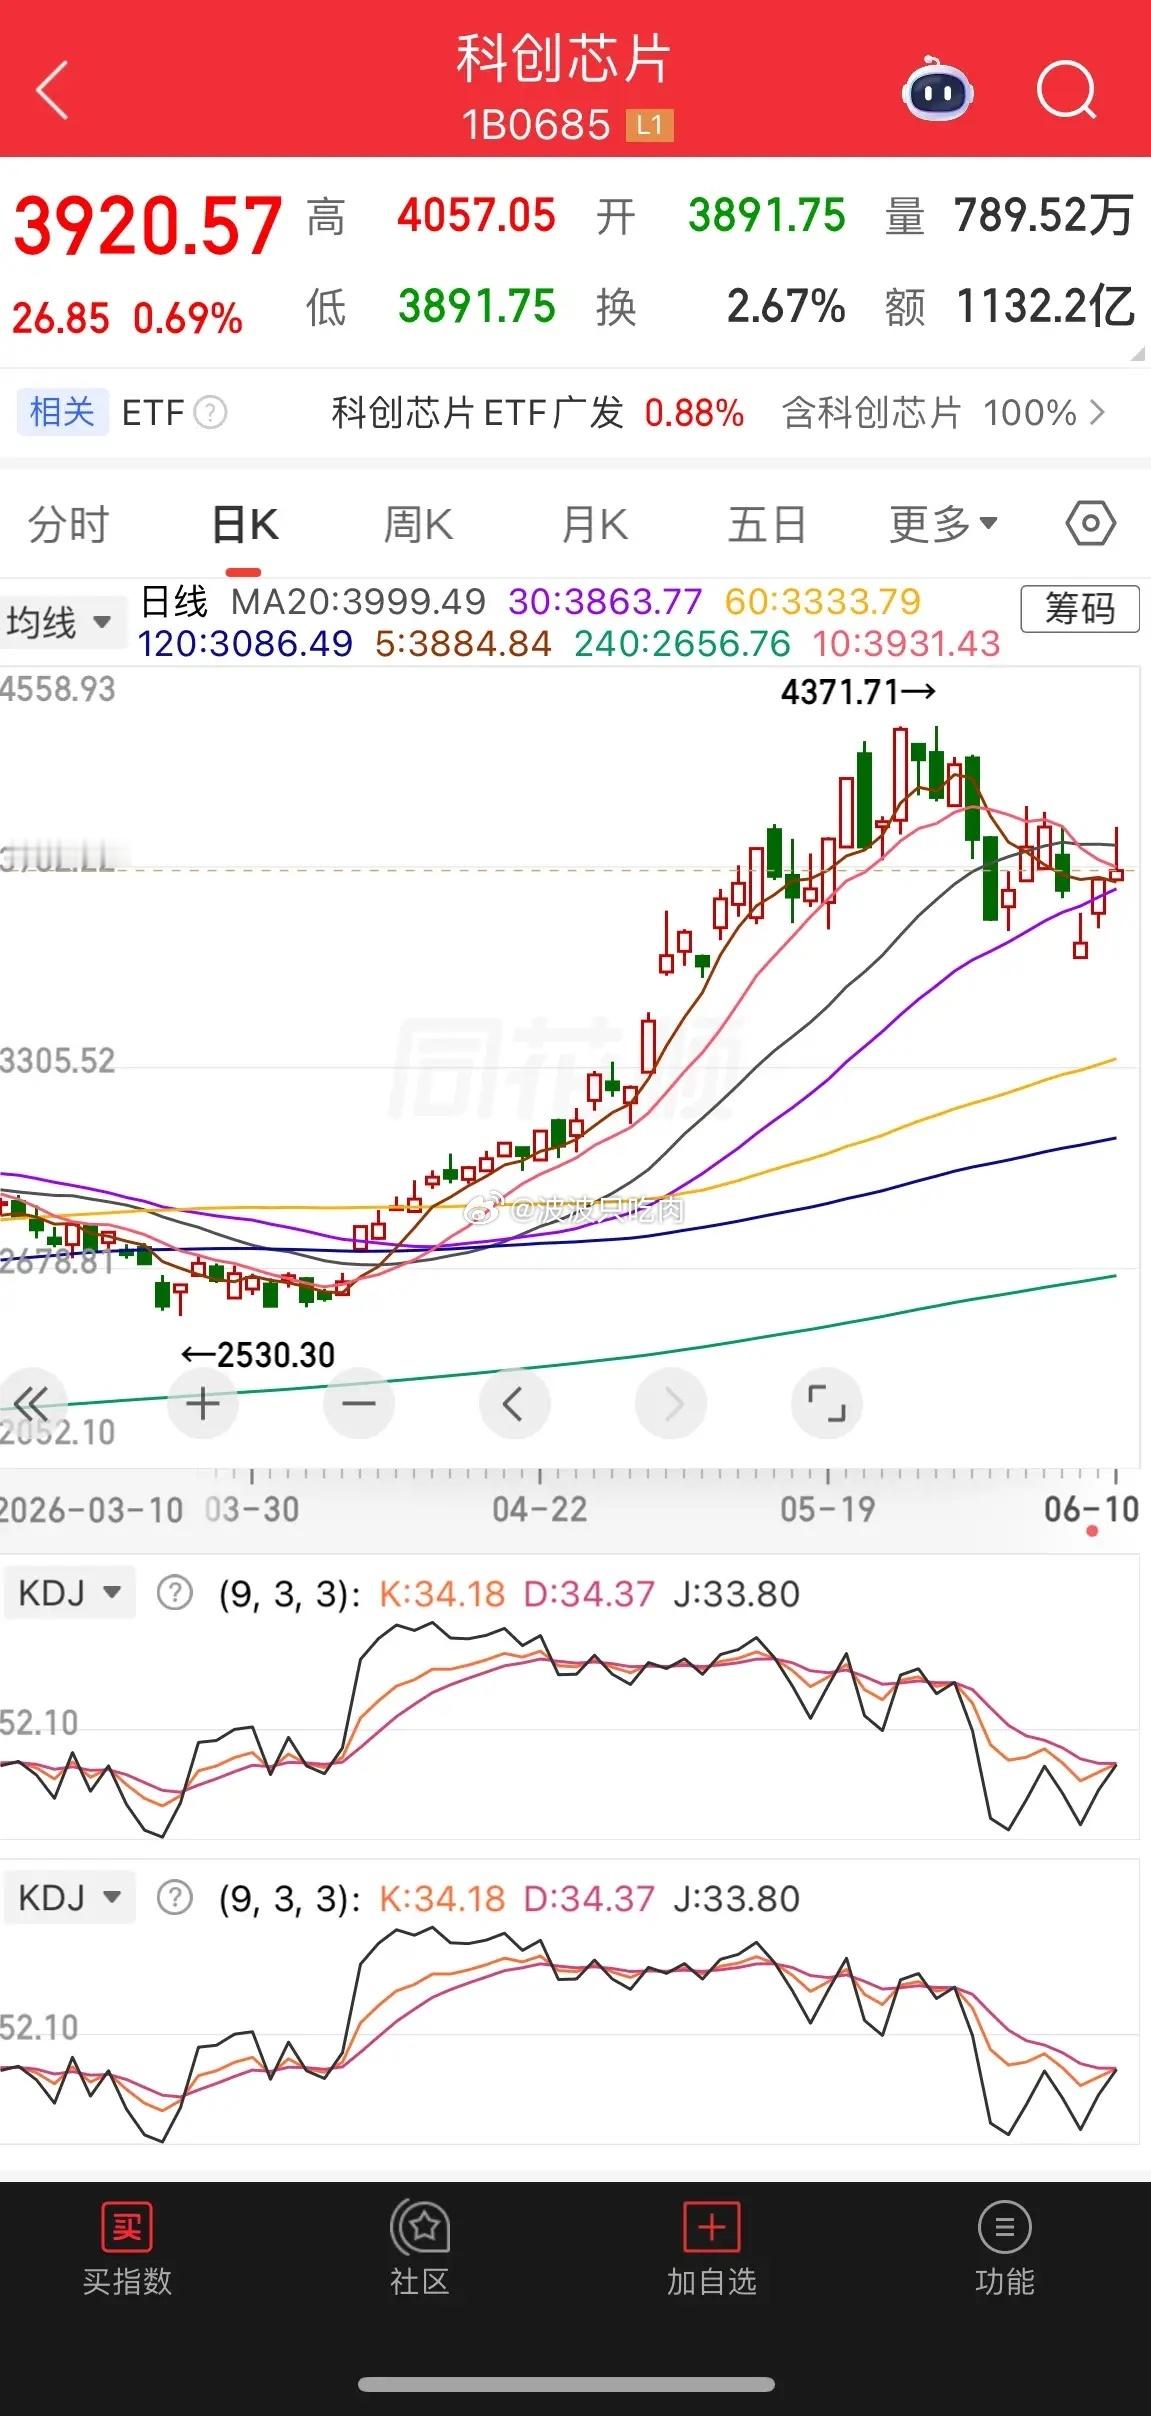Open help for second KDJ indicator
Image resolution: width=1151 pixels, height=2416 pixels.
[175, 1897]
